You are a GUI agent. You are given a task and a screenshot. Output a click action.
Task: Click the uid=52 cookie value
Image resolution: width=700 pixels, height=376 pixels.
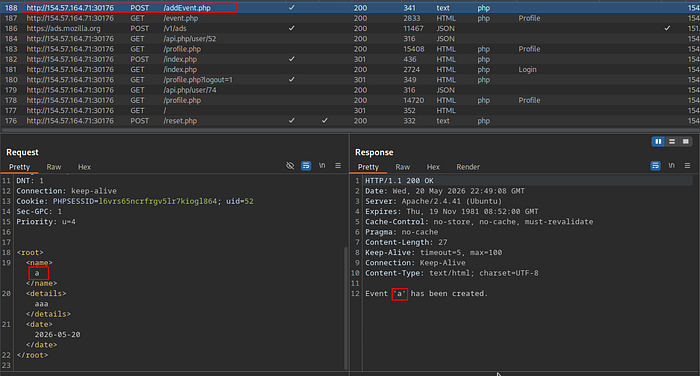pyautogui.click(x=240, y=201)
